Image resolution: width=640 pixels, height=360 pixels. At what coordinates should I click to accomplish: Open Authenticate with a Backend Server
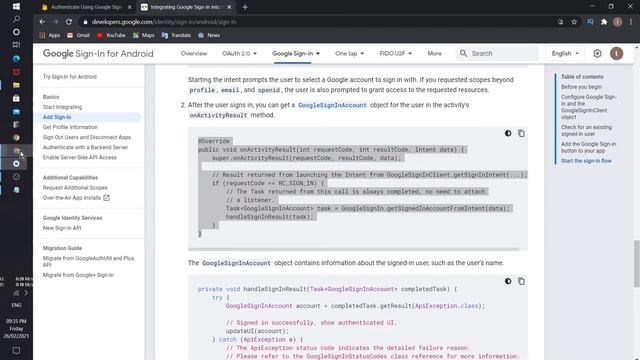85,147
